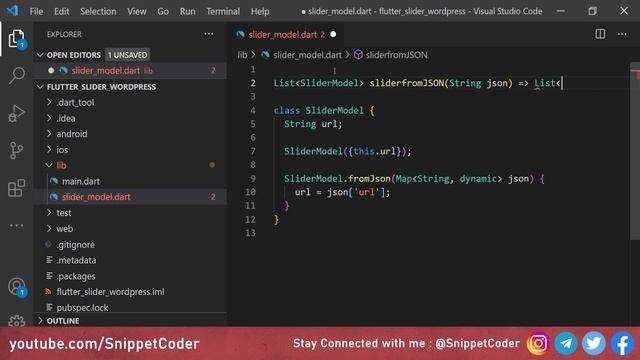This screenshot has height=360, width=640.
Task: Click the VS Code logo icon
Action: click(12, 11)
